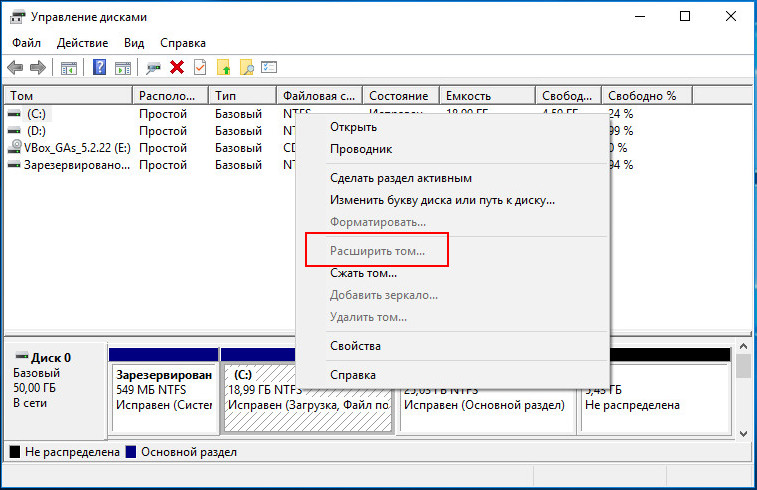Sort by the Тип column header
Screen dimensions: 757x490
[x=243, y=96]
